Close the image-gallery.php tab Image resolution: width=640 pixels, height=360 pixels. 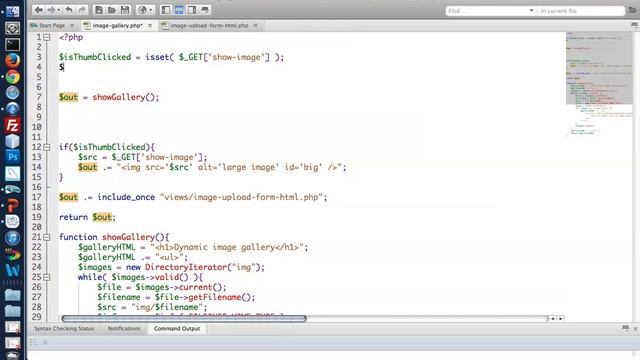(150, 26)
